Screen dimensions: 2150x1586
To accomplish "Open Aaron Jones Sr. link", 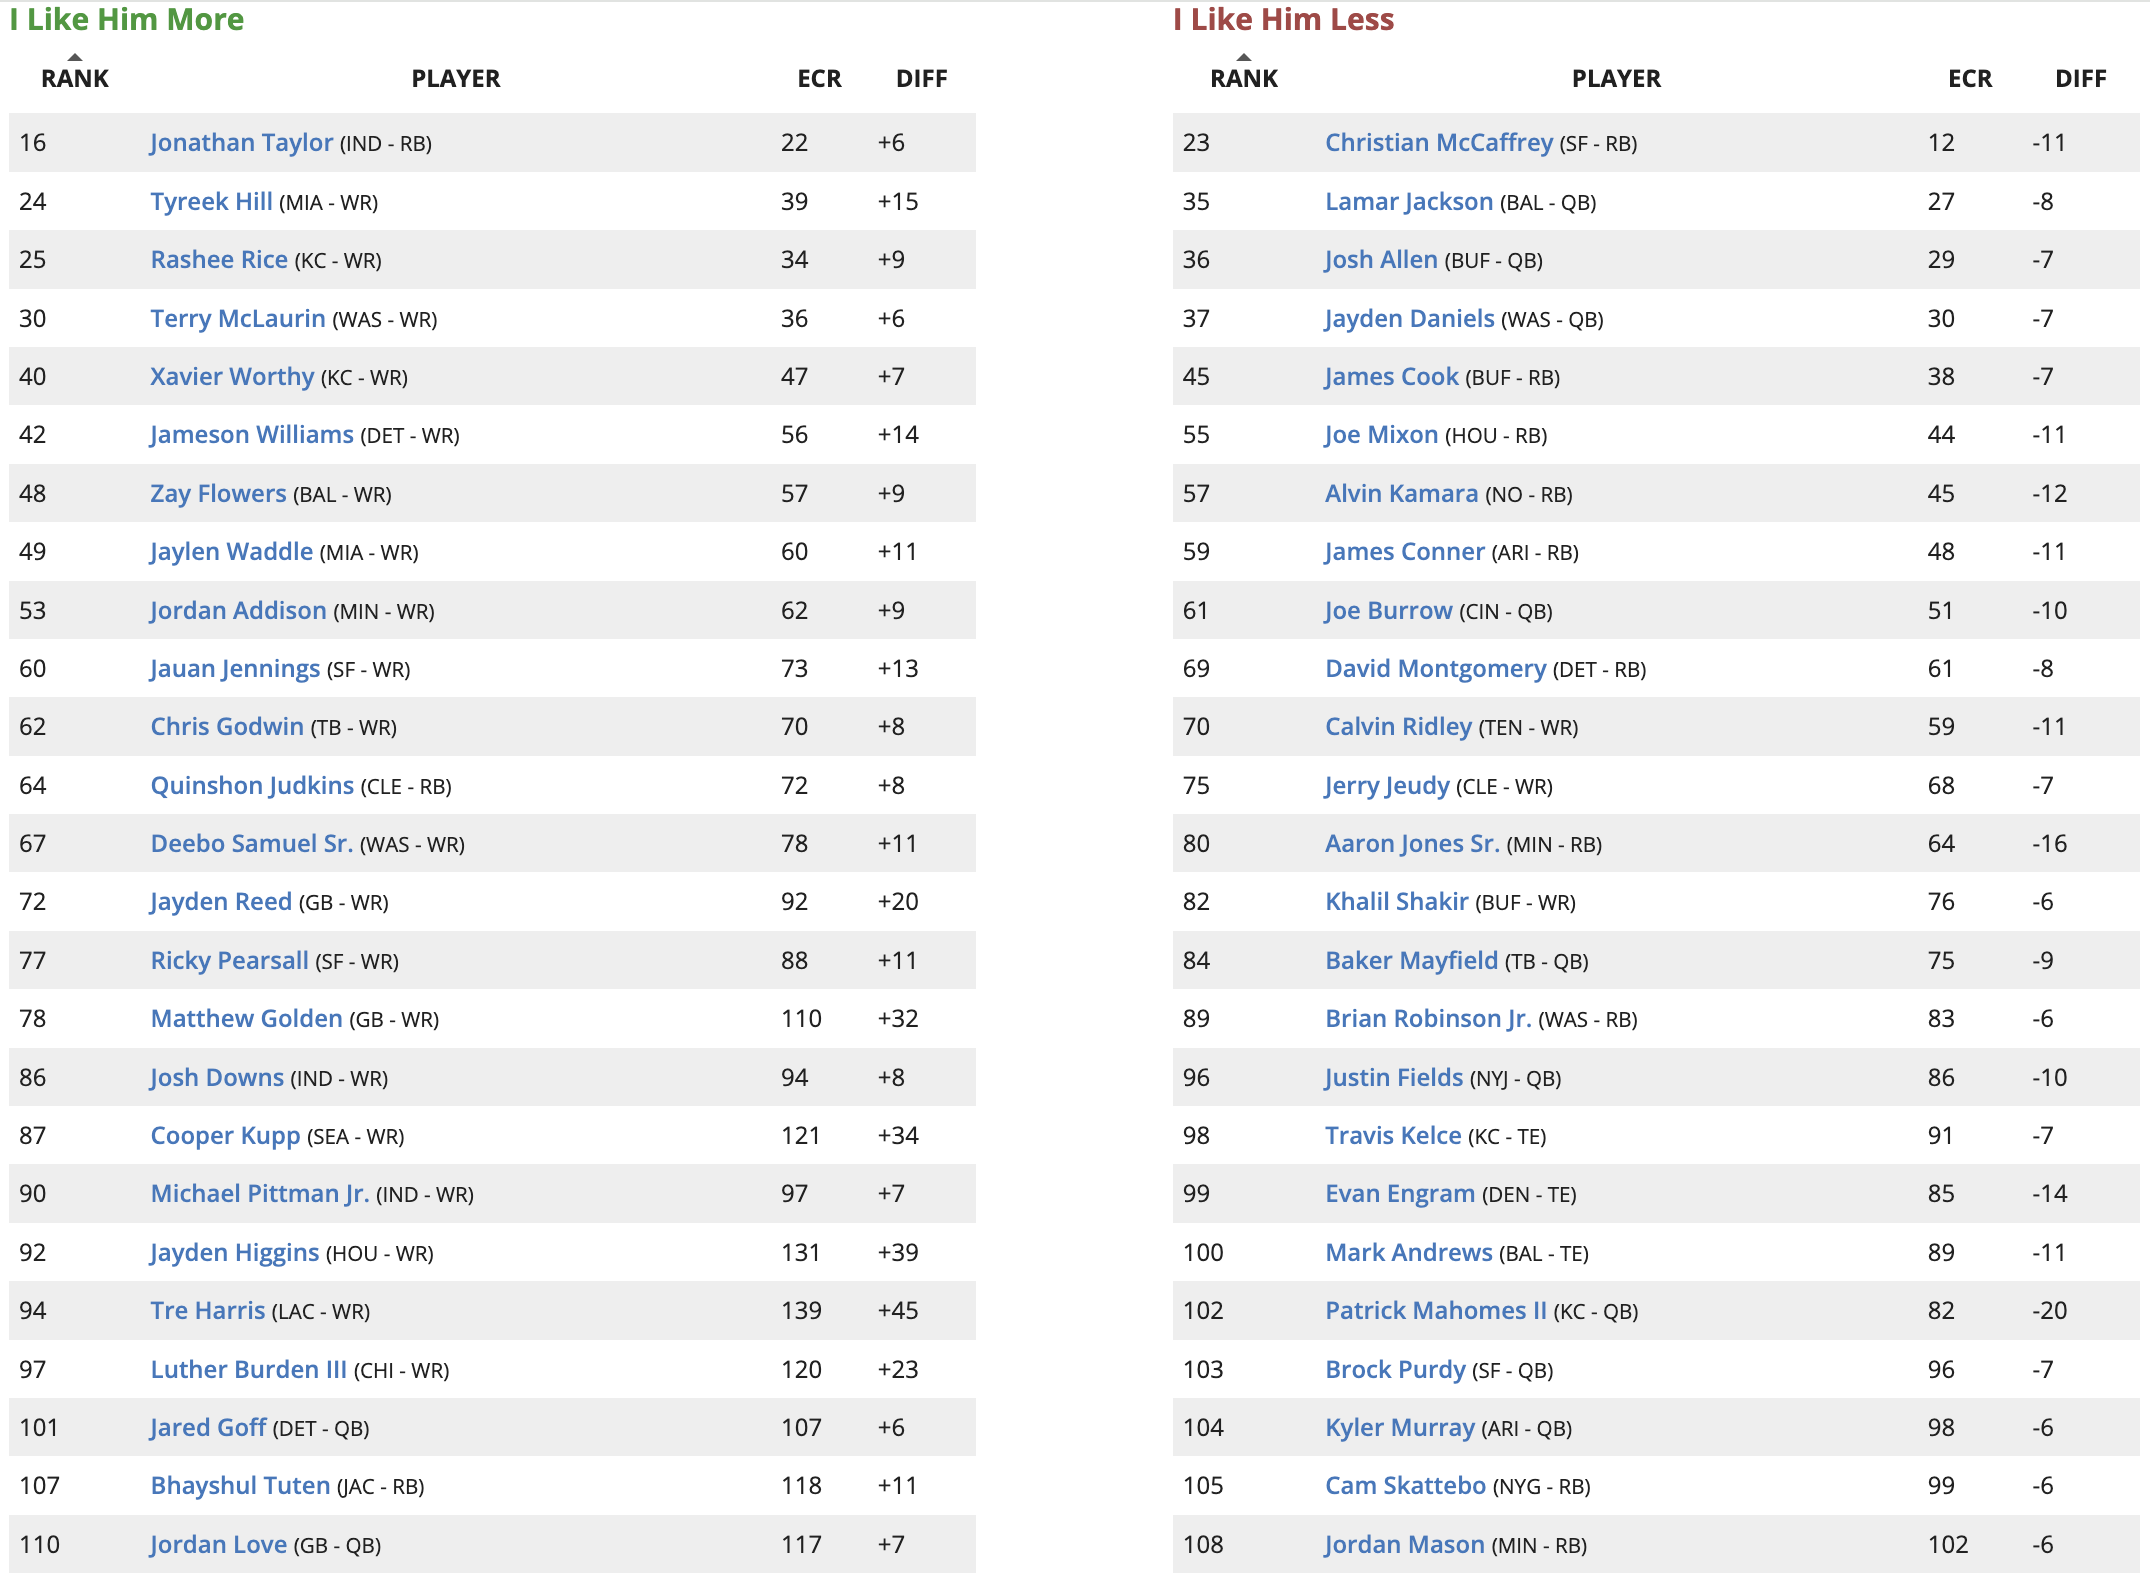I will [x=1412, y=844].
